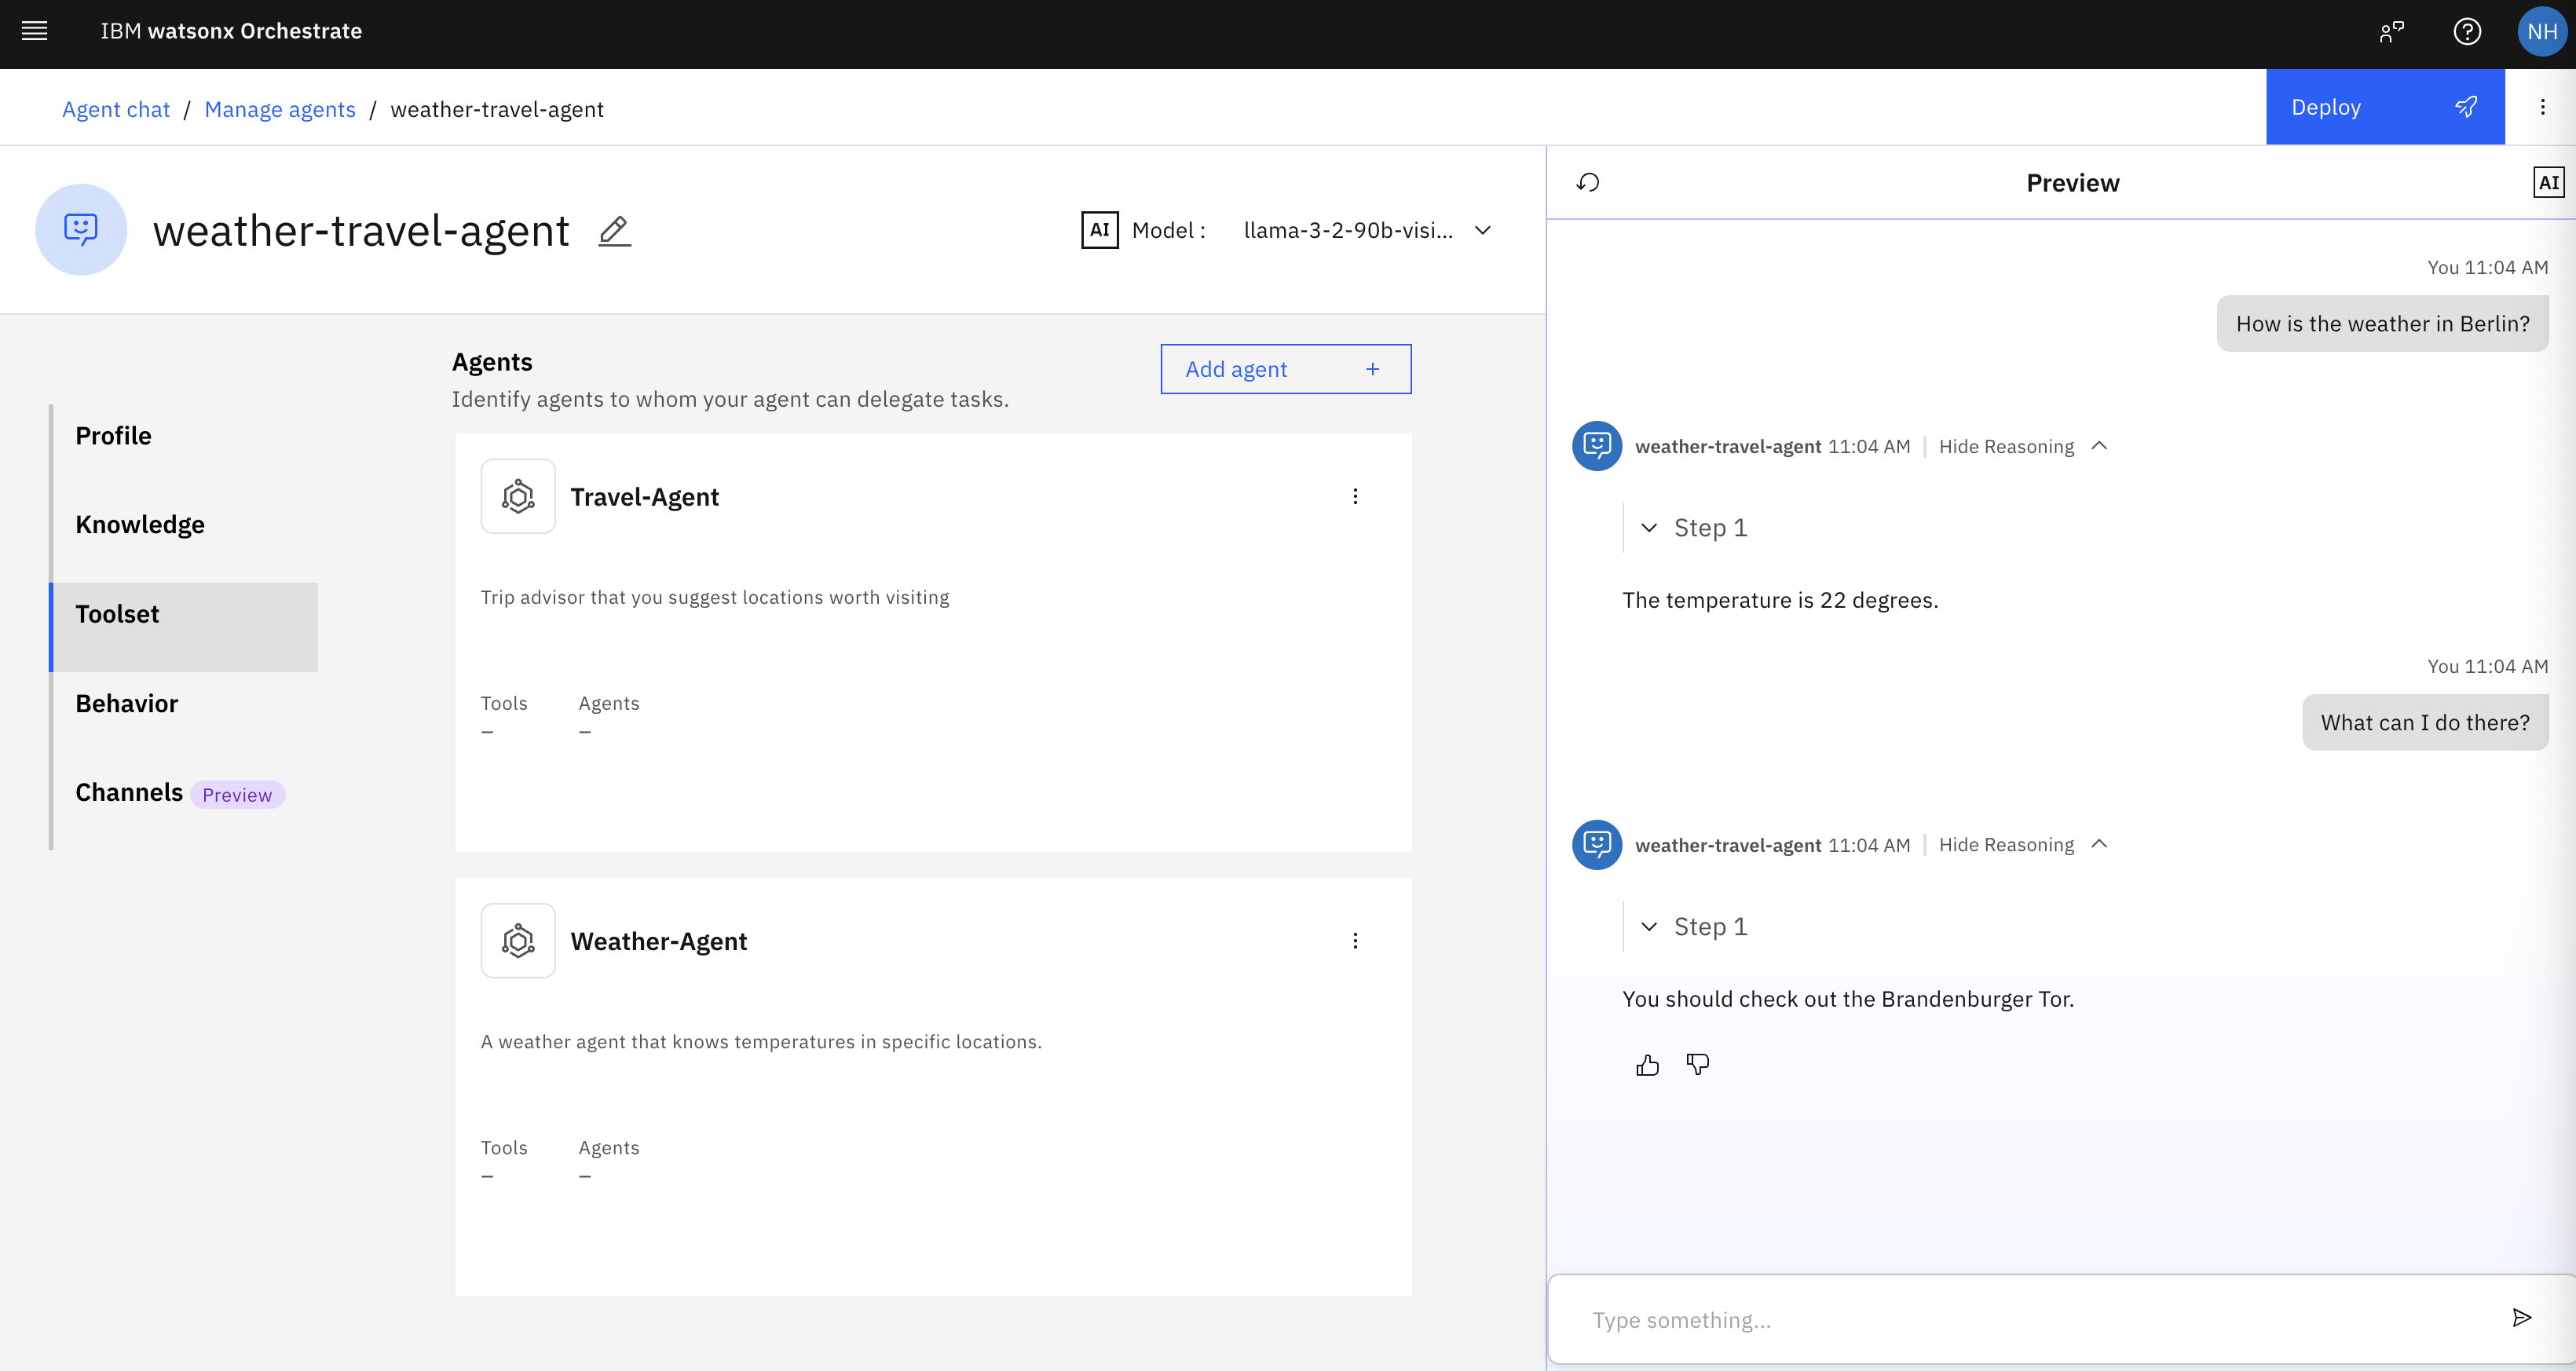2576x1371 pixels.
Task: Click the 'What can I do there?' message
Action: click(2425, 723)
